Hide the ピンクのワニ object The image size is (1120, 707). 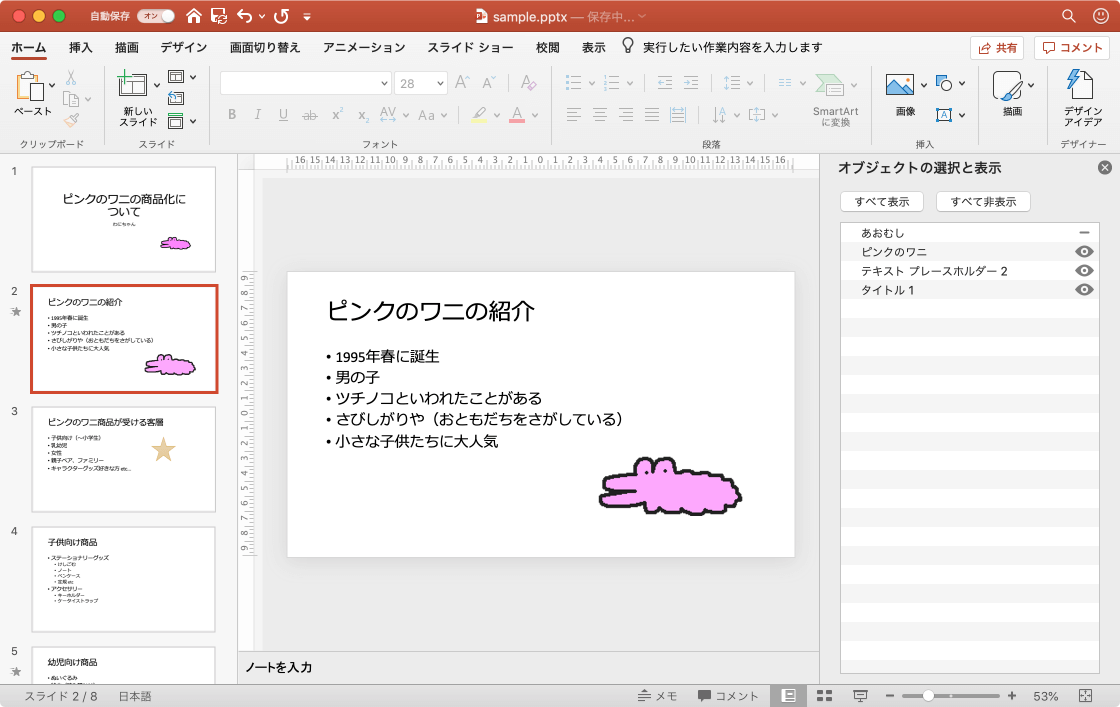1083,252
